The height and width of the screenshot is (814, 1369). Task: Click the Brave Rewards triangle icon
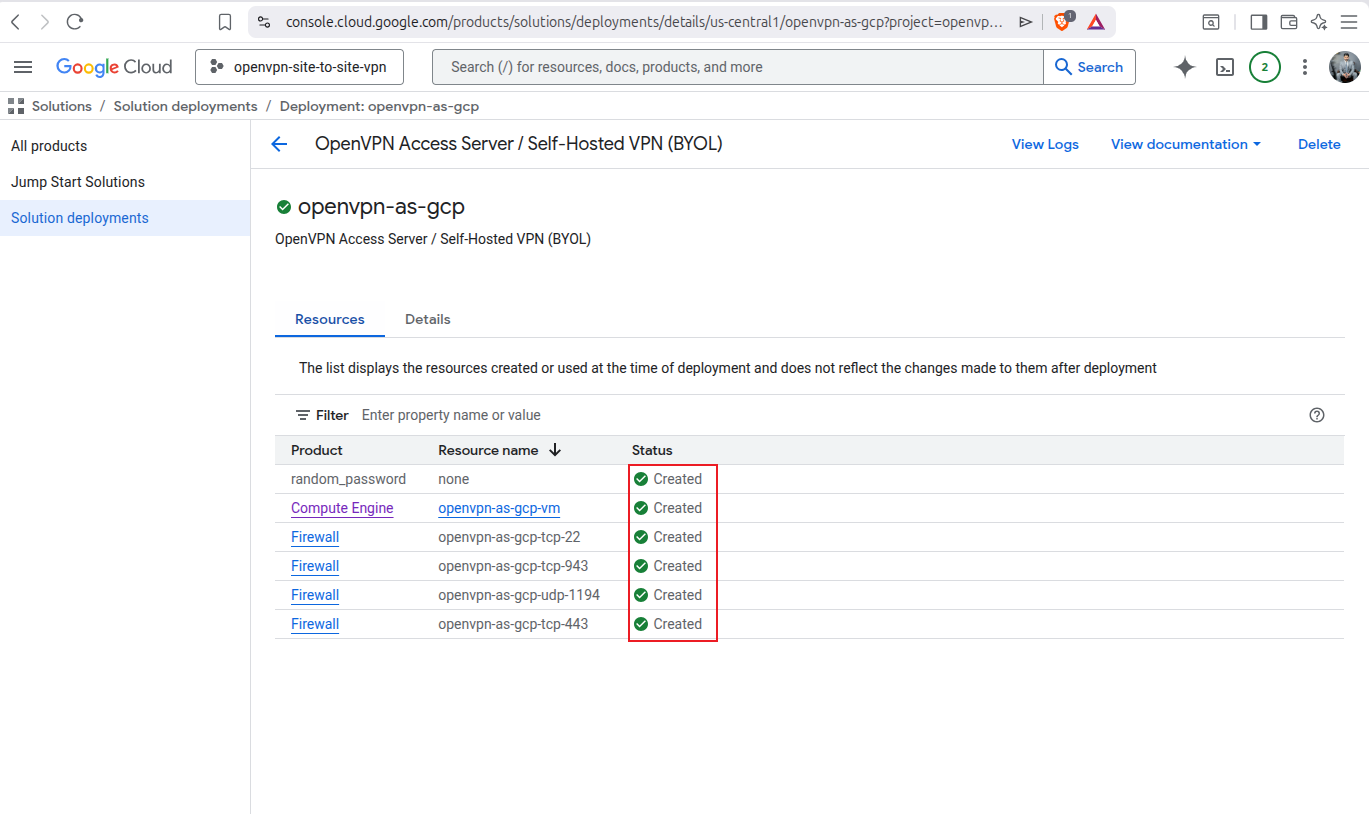click(x=1096, y=22)
